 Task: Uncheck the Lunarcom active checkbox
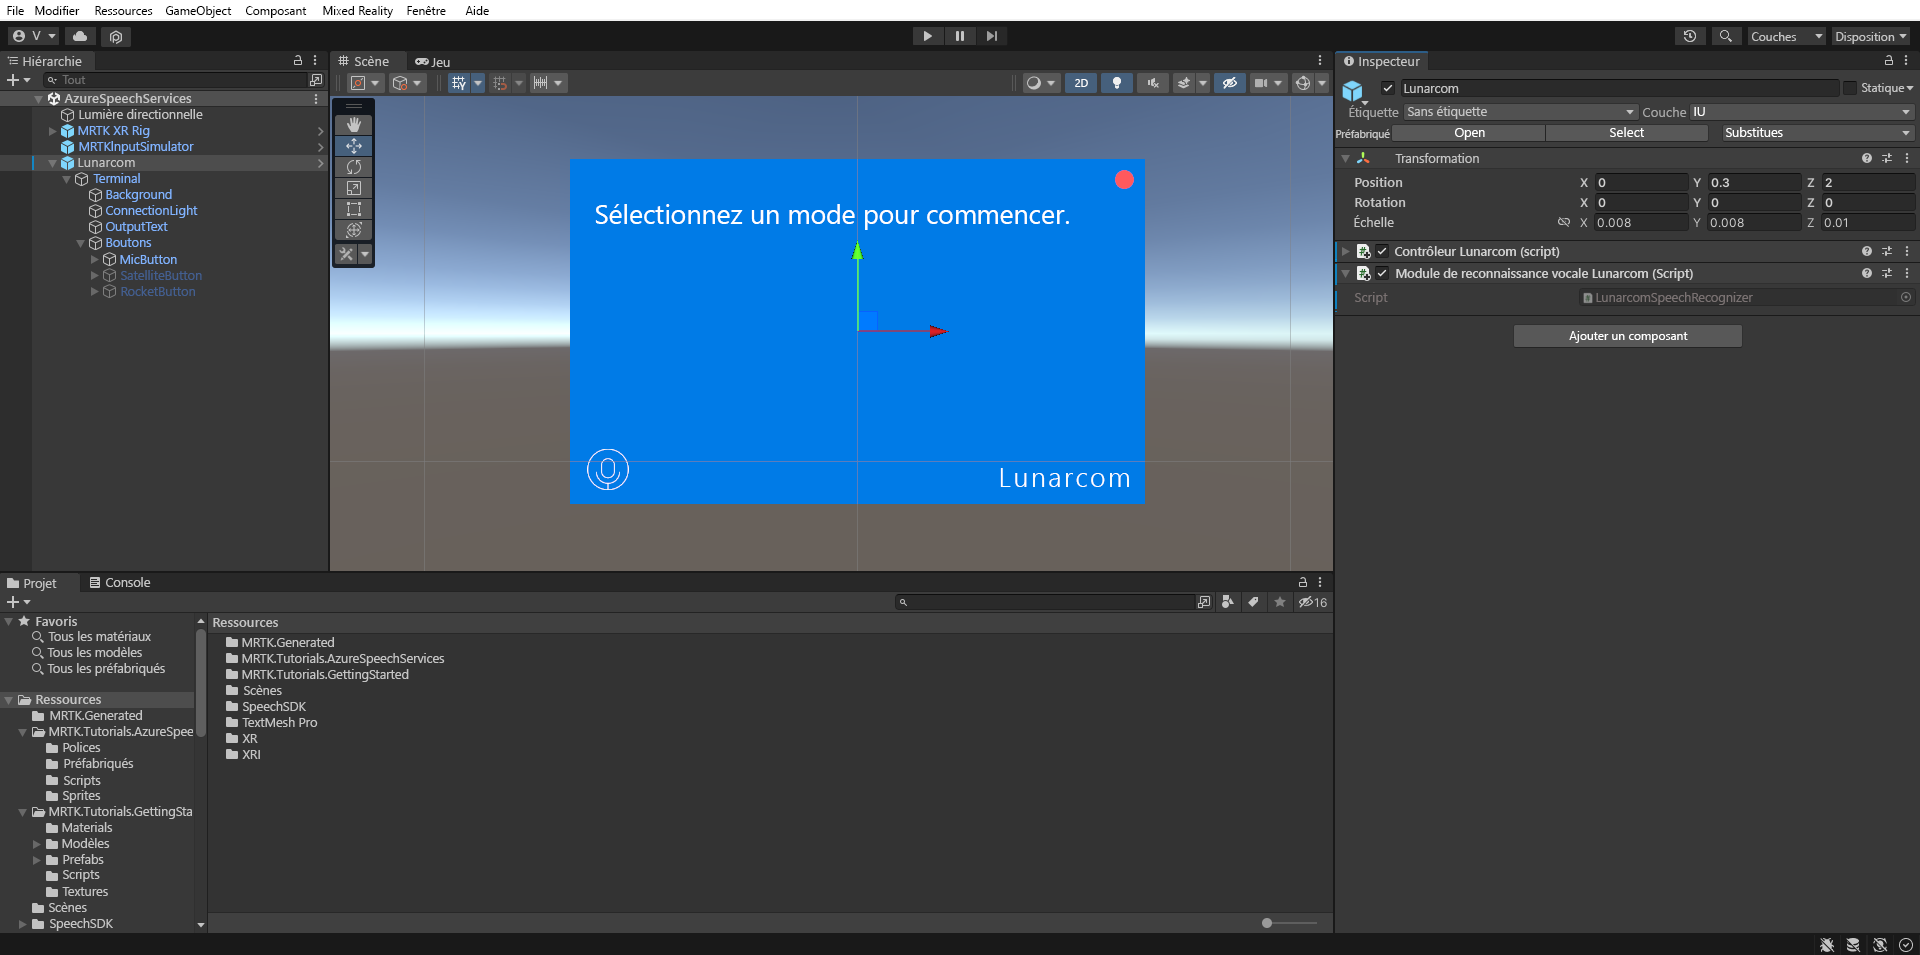(x=1388, y=88)
